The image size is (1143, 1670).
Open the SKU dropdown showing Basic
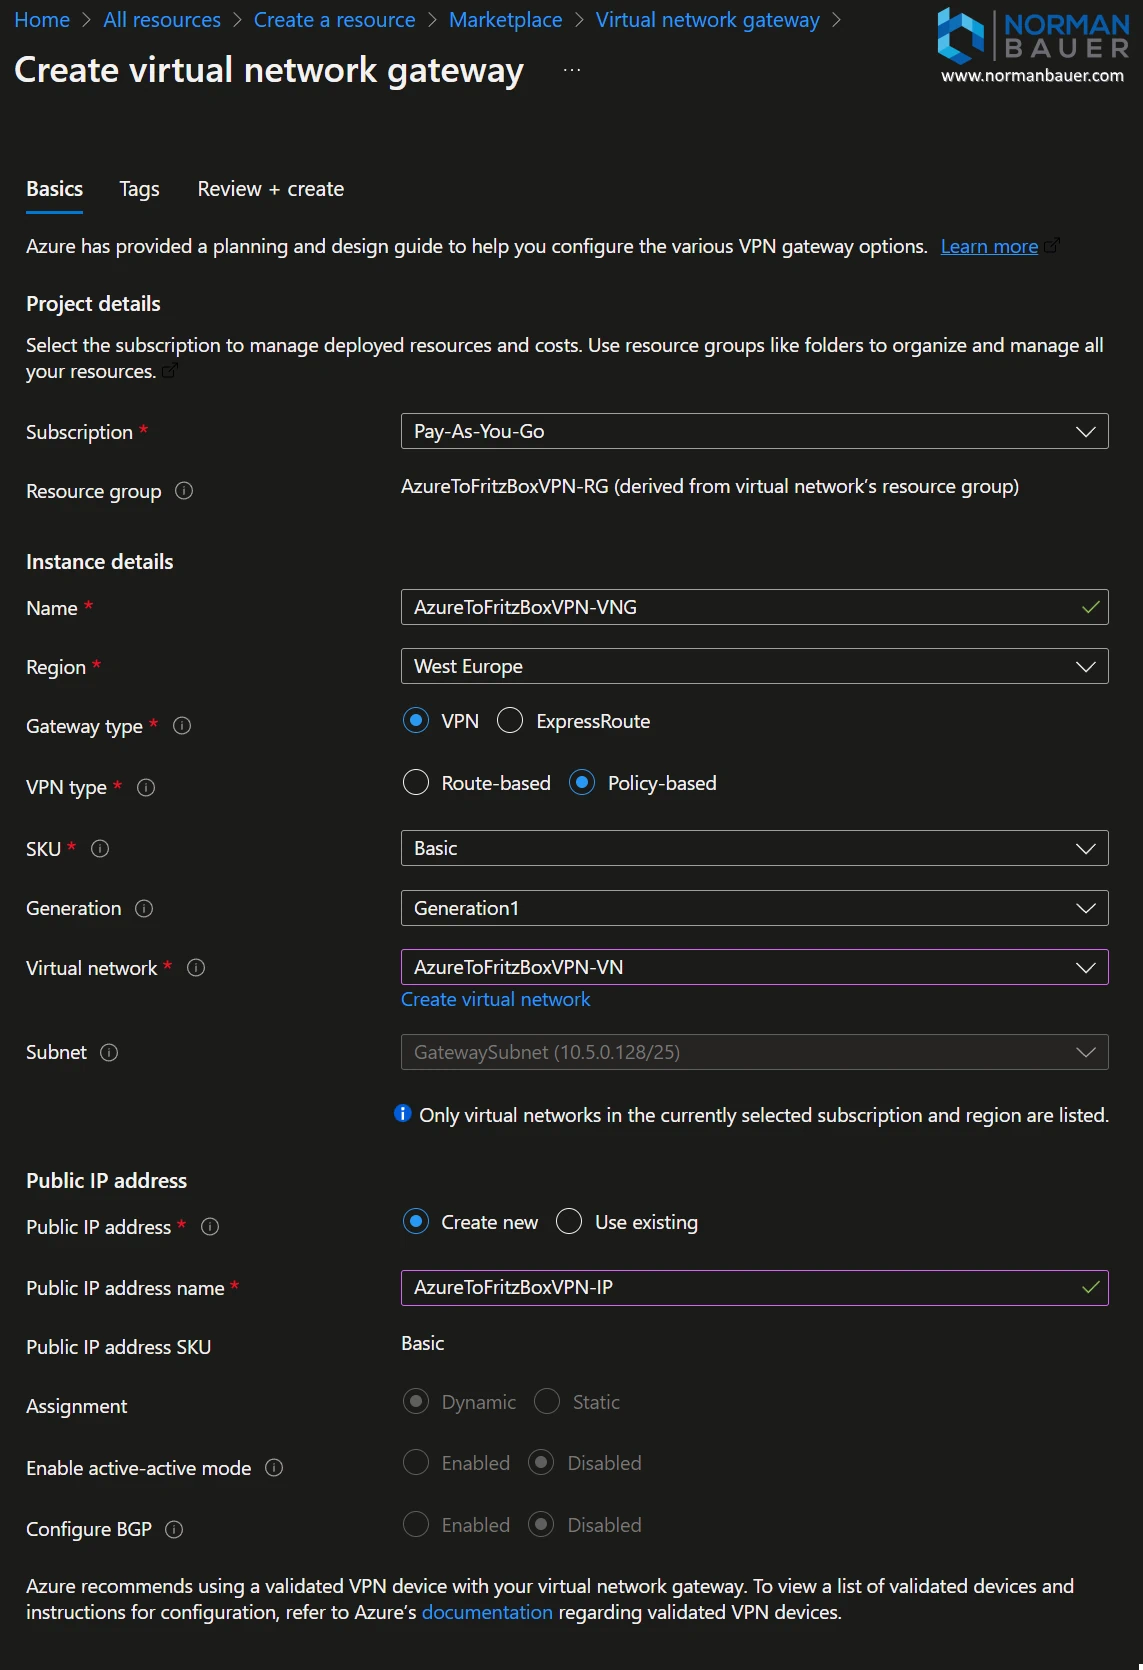point(754,848)
